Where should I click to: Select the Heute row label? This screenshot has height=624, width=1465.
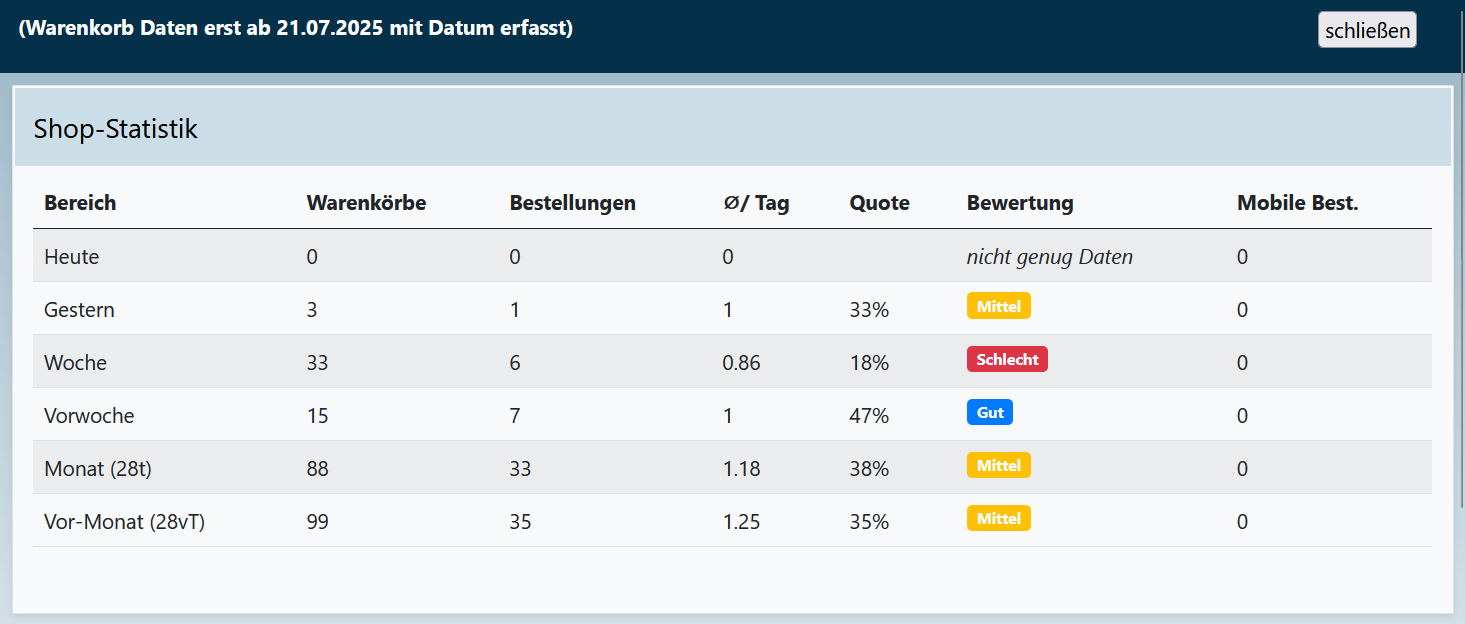click(72, 257)
